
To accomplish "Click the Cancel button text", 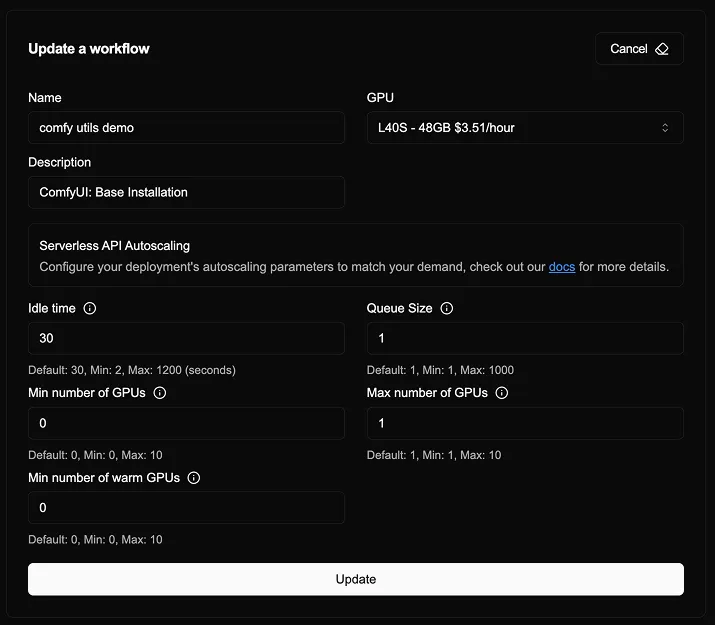I will coord(628,49).
